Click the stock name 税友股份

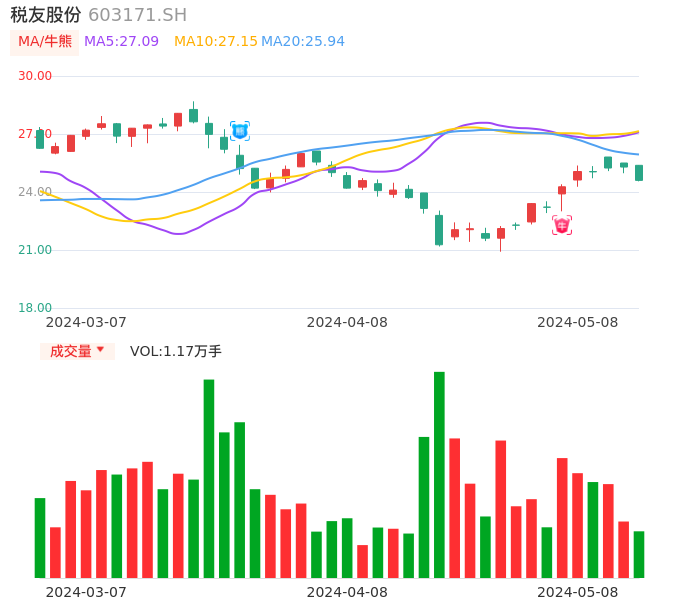(46, 15)
